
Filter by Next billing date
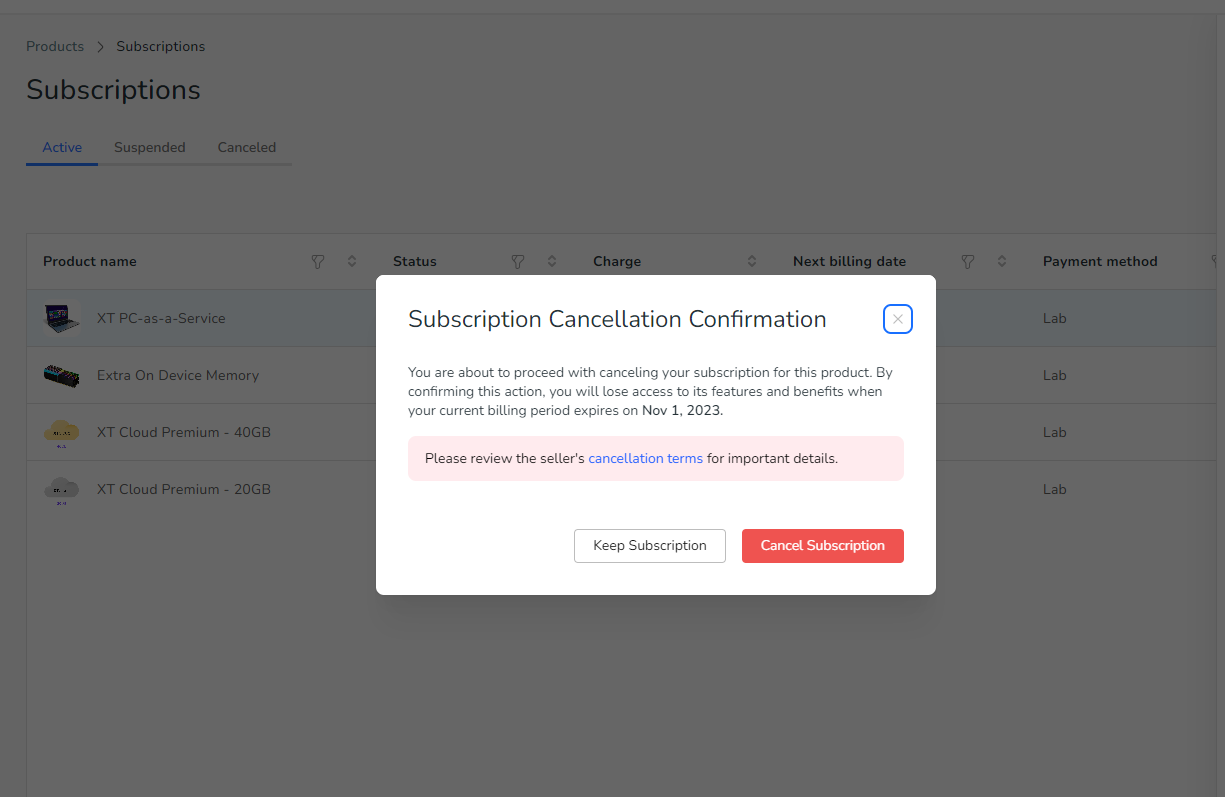tap(968, 262)
